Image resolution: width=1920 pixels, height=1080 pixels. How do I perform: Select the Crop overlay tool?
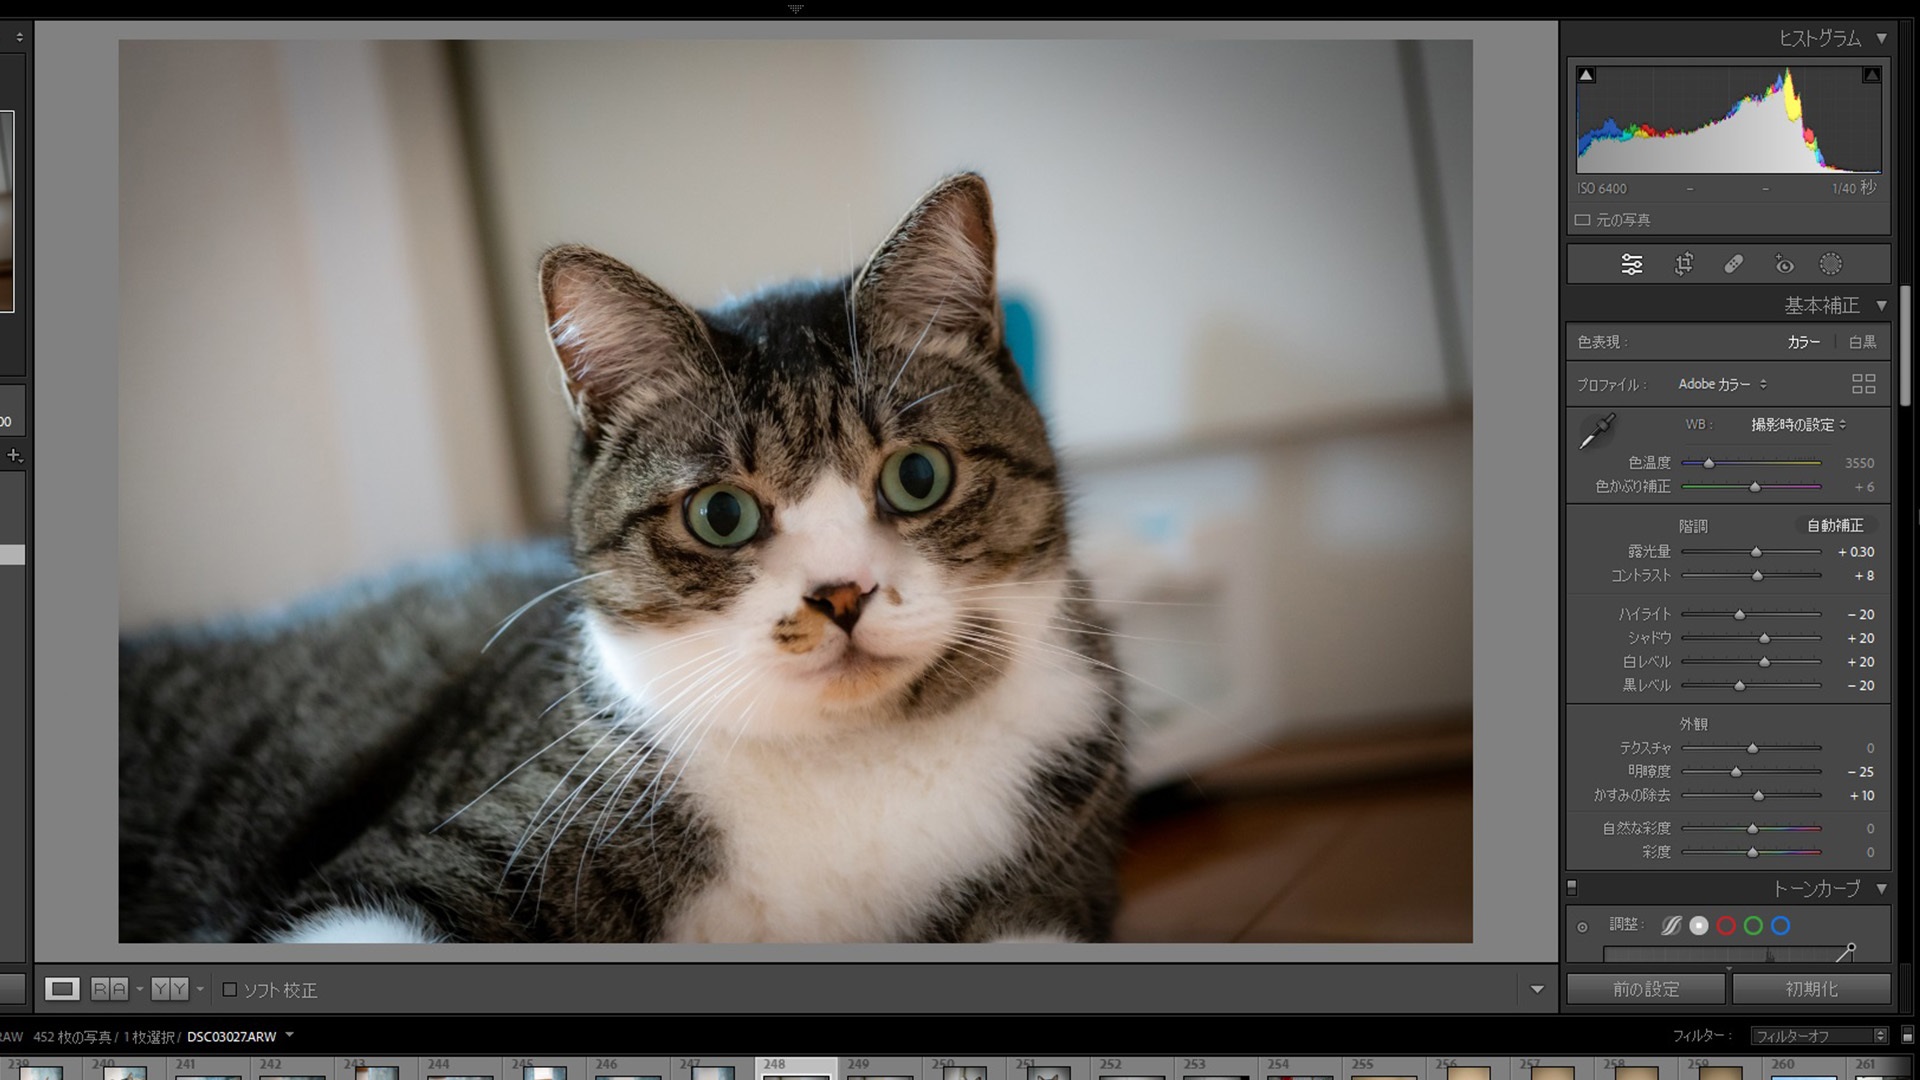pos(1684,264)
